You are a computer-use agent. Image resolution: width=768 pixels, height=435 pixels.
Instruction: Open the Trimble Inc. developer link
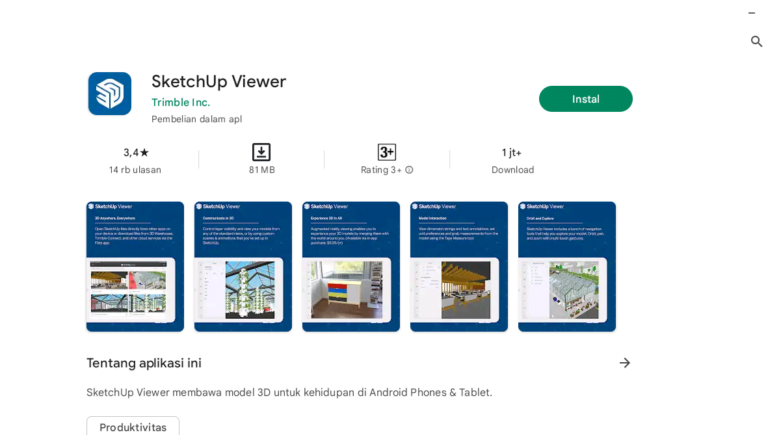(180, 102)
